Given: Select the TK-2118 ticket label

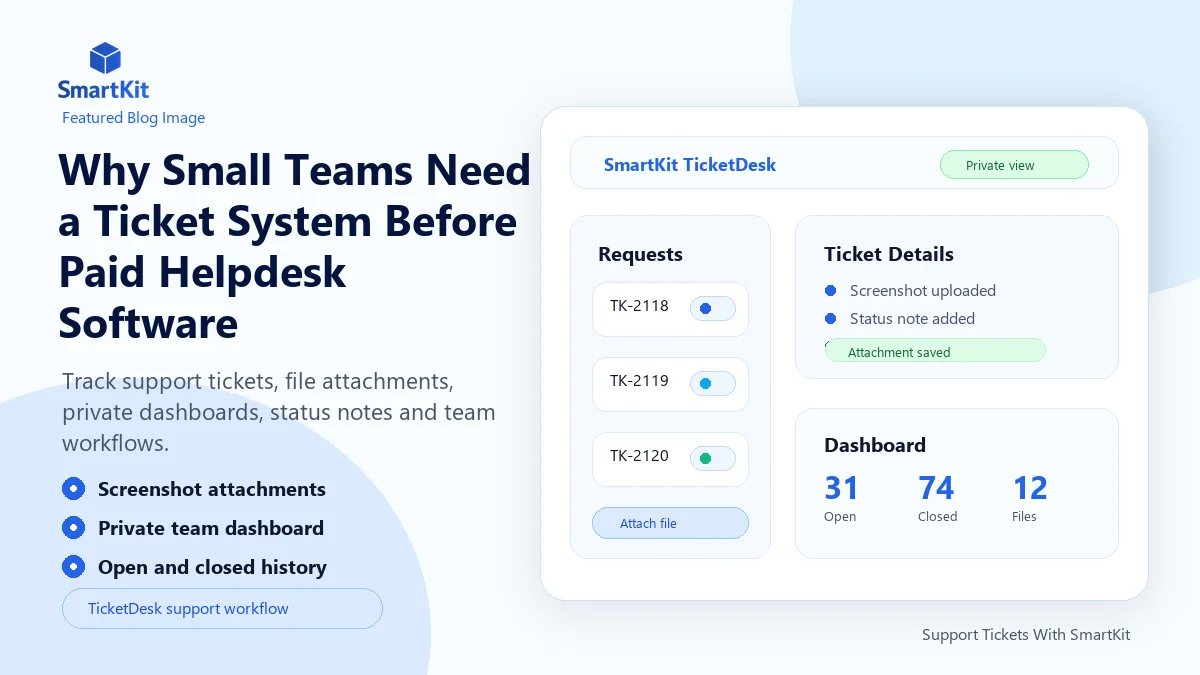Looking at the screenshot, I should [639, 306].
